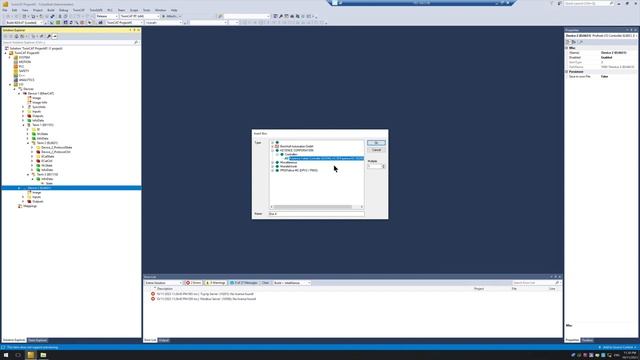Click the Disabled property value
Image resolution: width=640 pixels, height=360 pixels.
[617, 58]
